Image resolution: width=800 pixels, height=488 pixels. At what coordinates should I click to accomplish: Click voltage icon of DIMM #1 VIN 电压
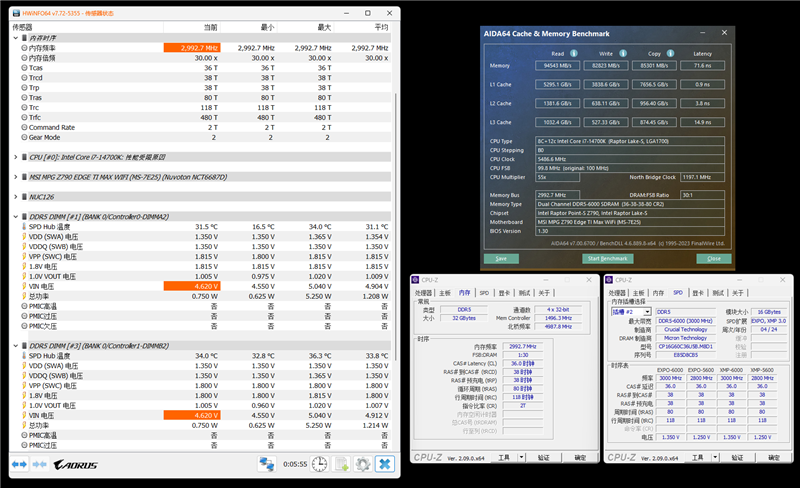(23, 286)
